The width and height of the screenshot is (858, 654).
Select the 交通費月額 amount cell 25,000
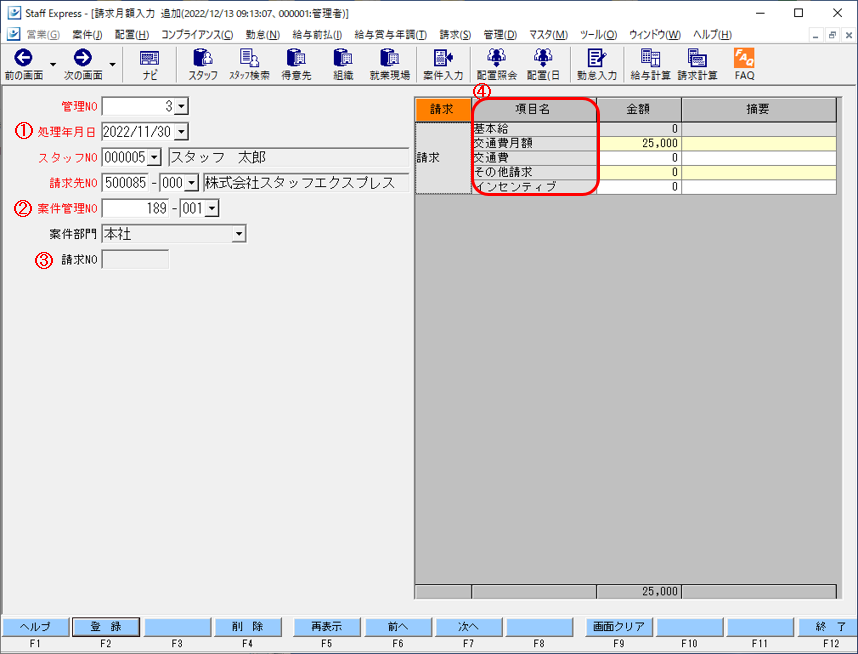tap(639, 143)
